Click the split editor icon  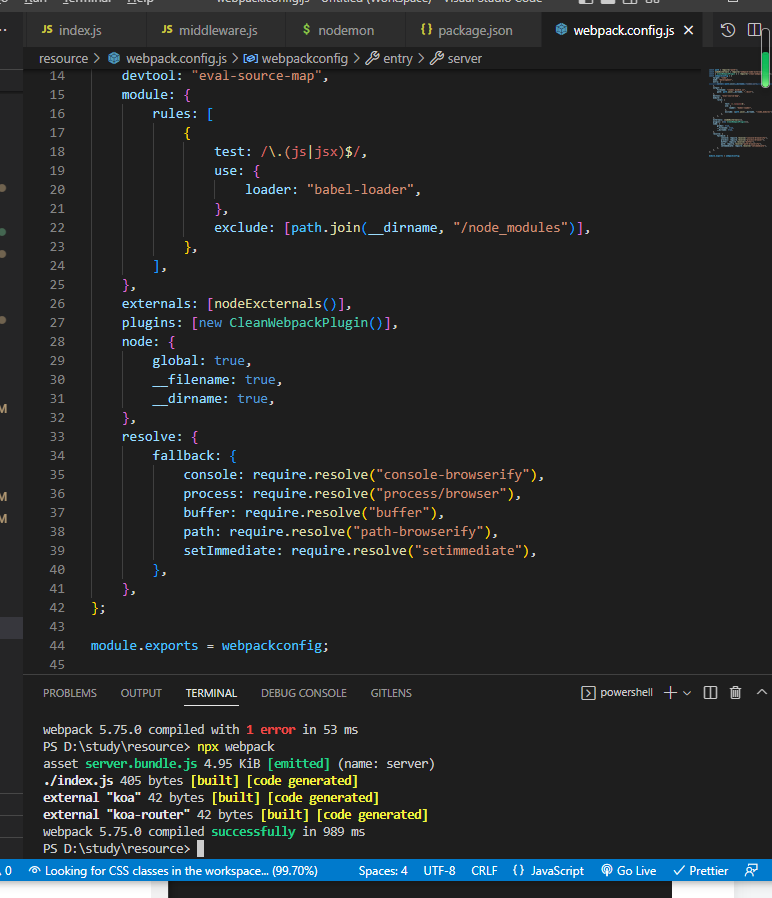(x=754, y=31)
